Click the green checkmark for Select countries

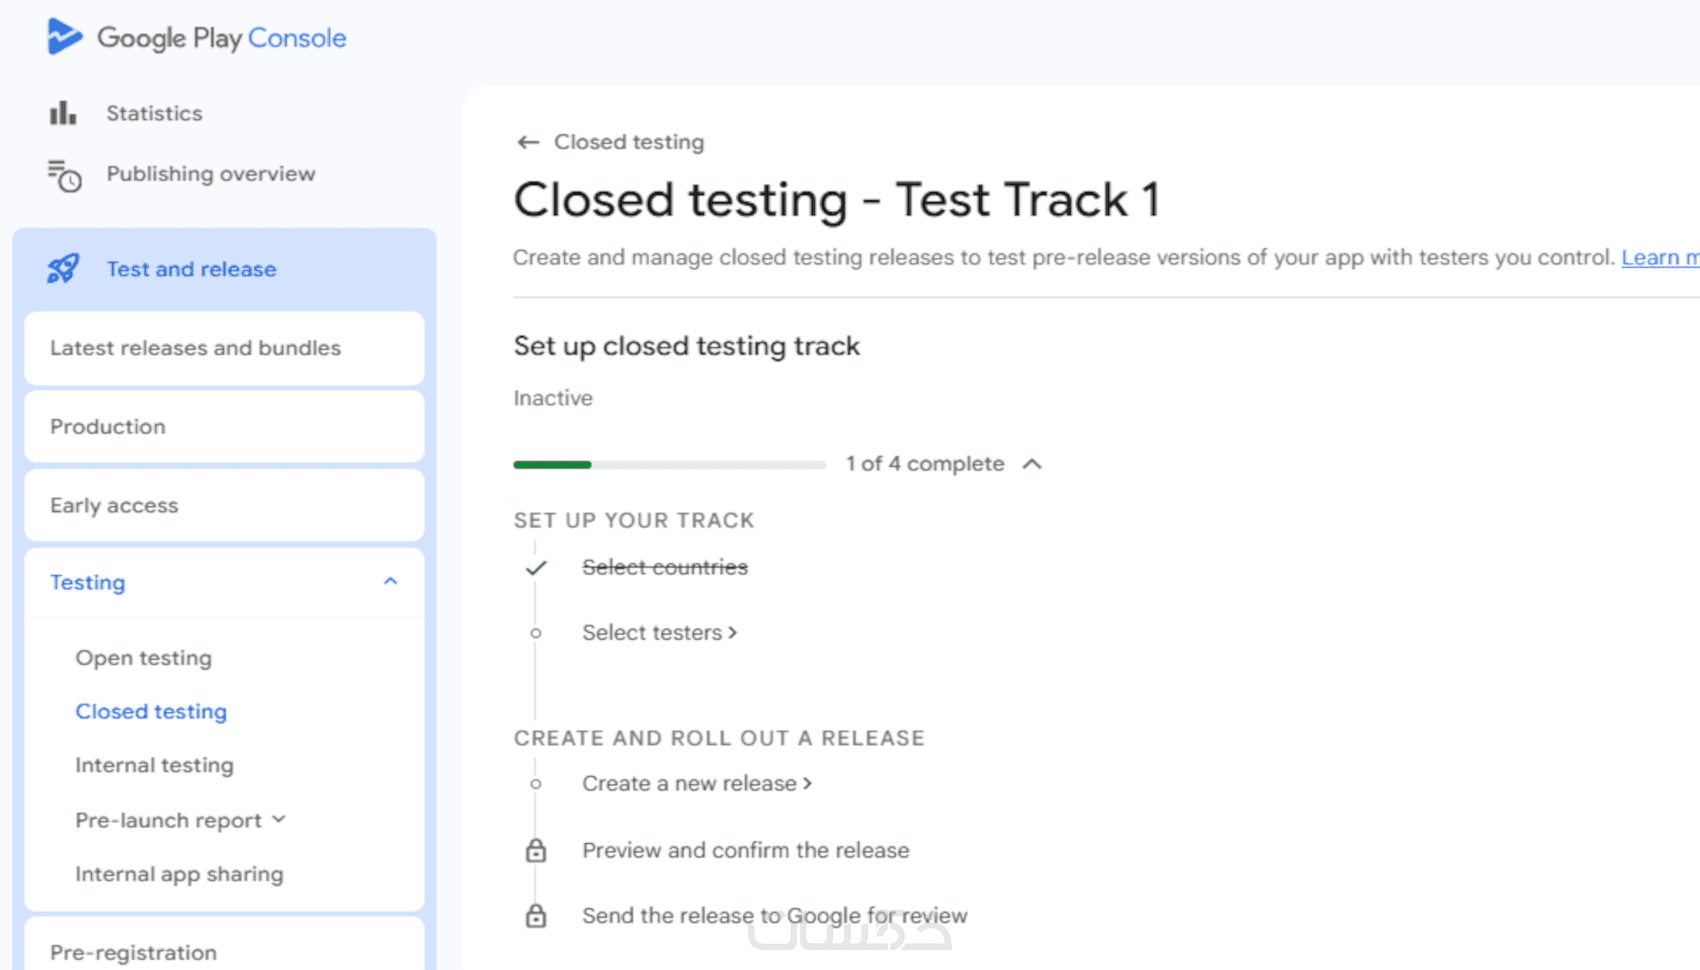pyautogui.click(x=536, y=568)
